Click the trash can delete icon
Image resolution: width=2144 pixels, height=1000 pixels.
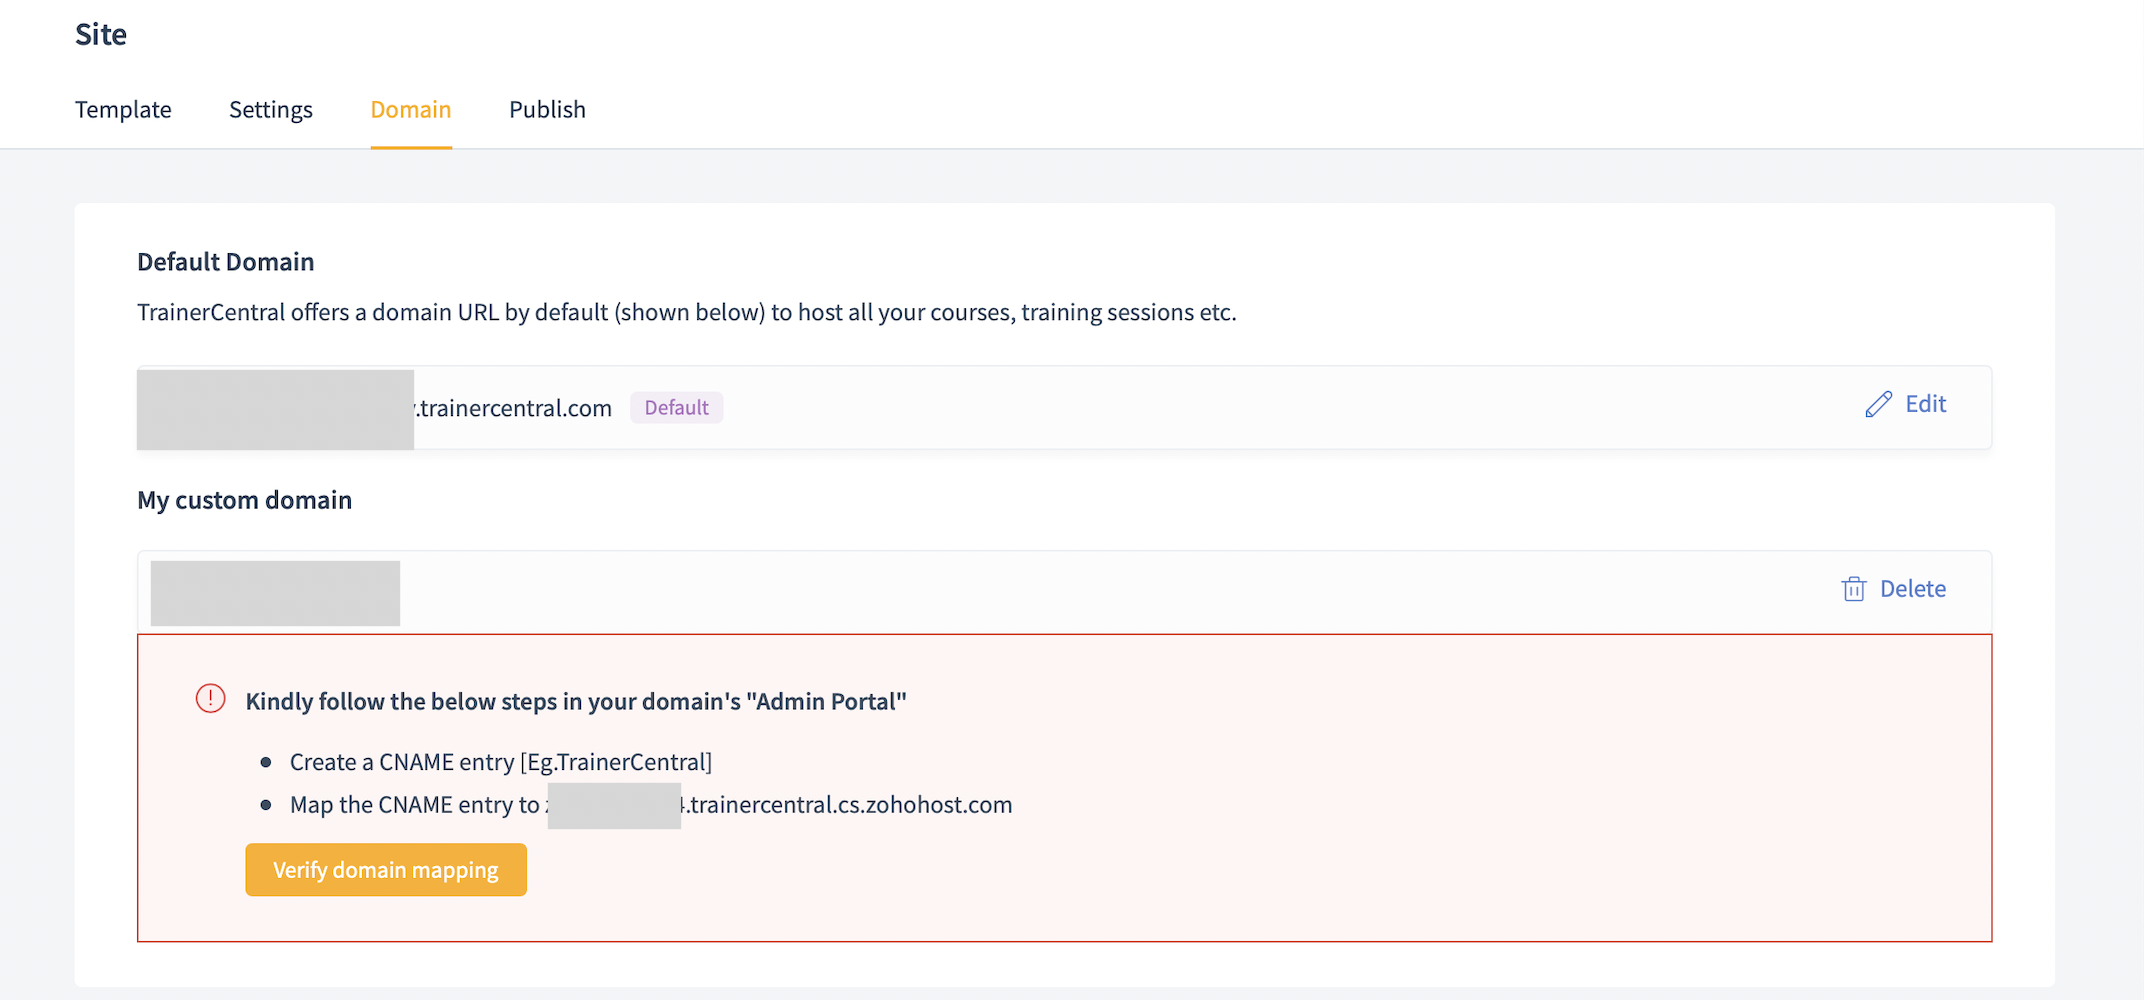pyautogui.click(x=1854, y=589)
